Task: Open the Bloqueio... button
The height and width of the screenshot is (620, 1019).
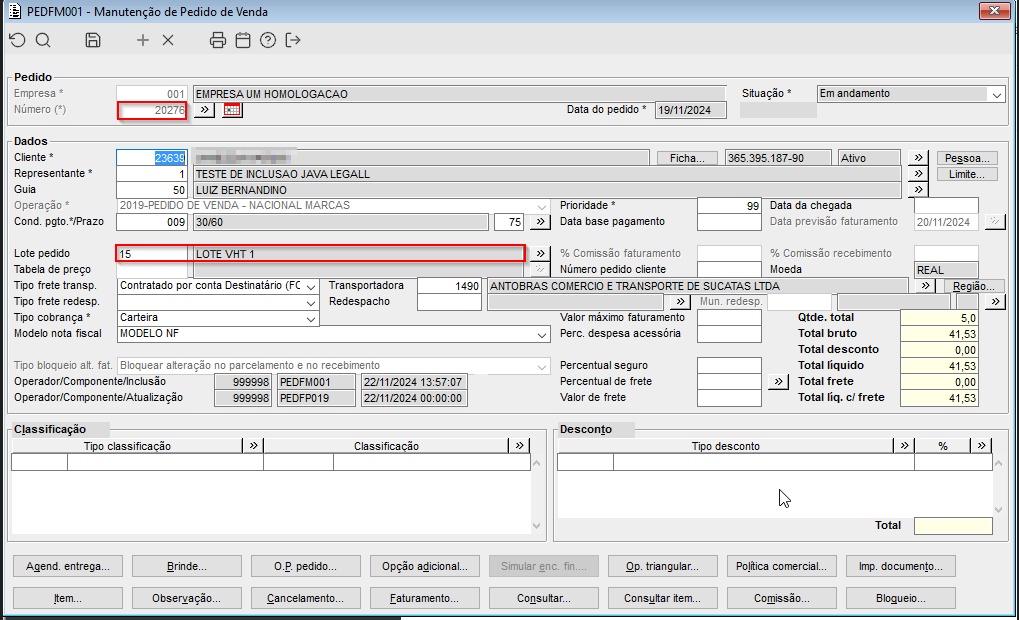Action: [901, 598]
